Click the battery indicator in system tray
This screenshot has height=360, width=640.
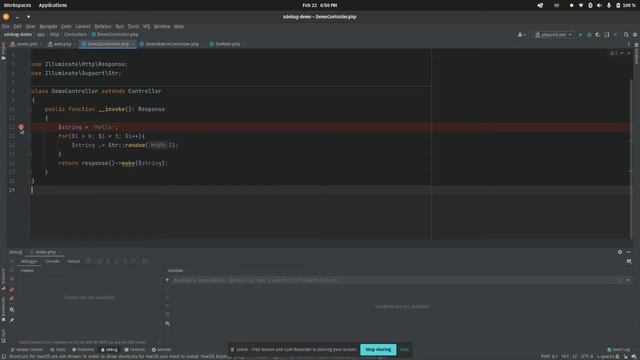(626, 5)
